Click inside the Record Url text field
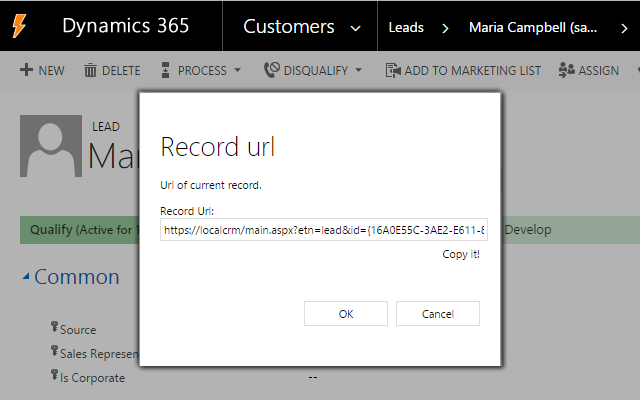This screenshot has width=640, height=400. 324,230
